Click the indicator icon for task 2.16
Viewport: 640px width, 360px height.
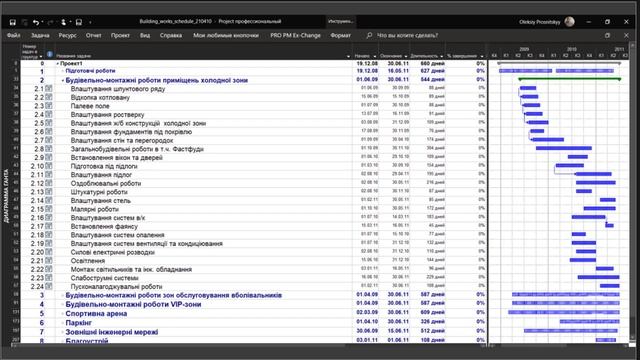point(49,218)
